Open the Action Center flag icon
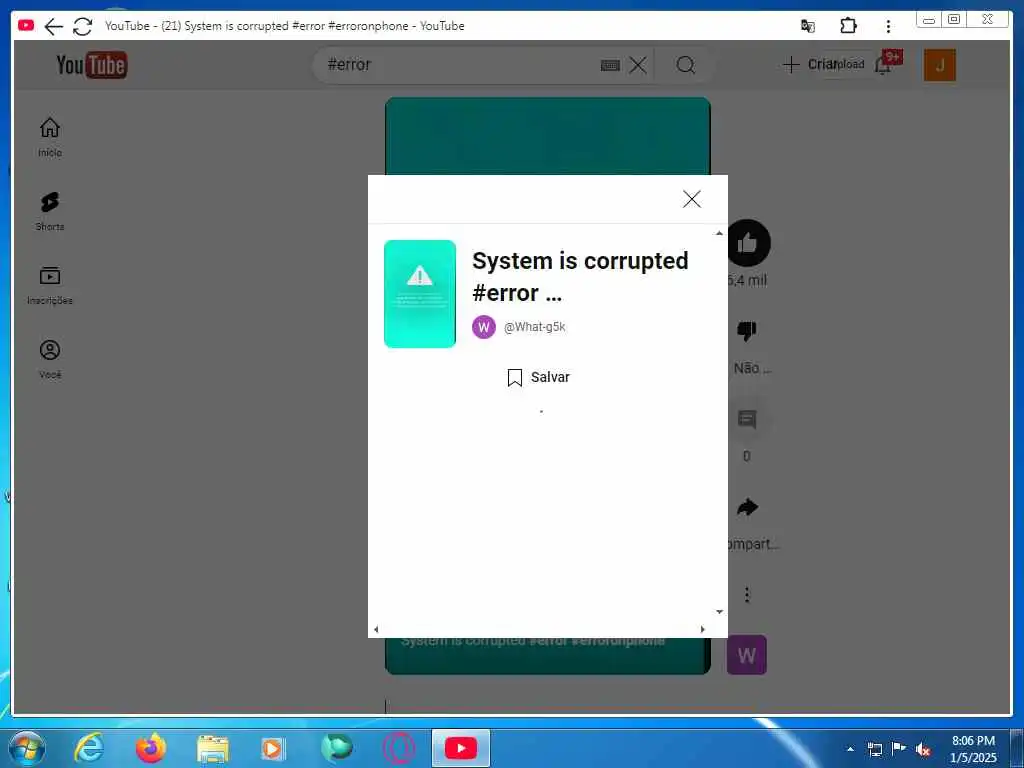The image size is (1024, 768). (x=899, y=749)
